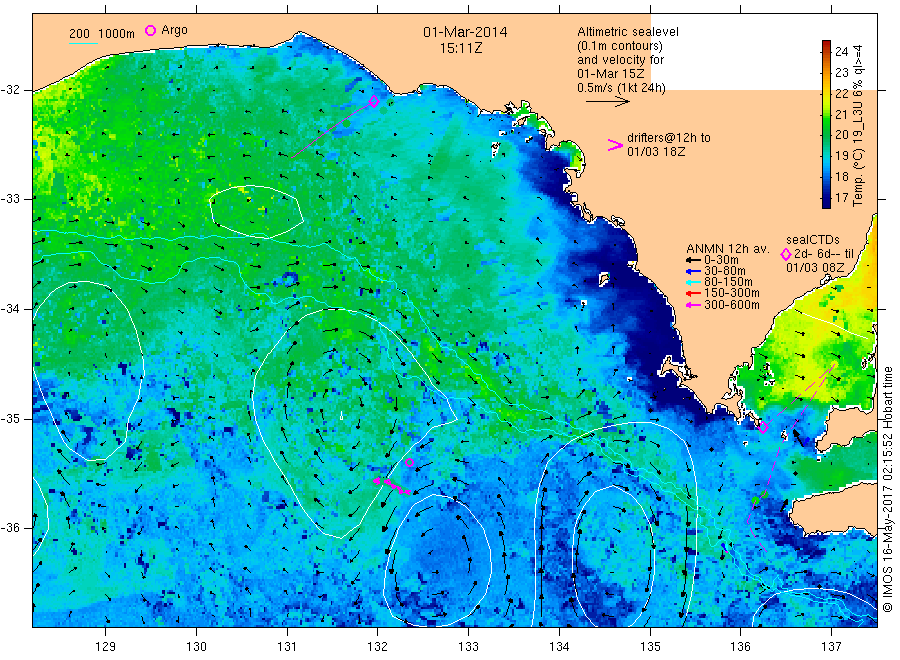Click the longitude axis label 129
900x660 pixels.
[x=106, y=647]
